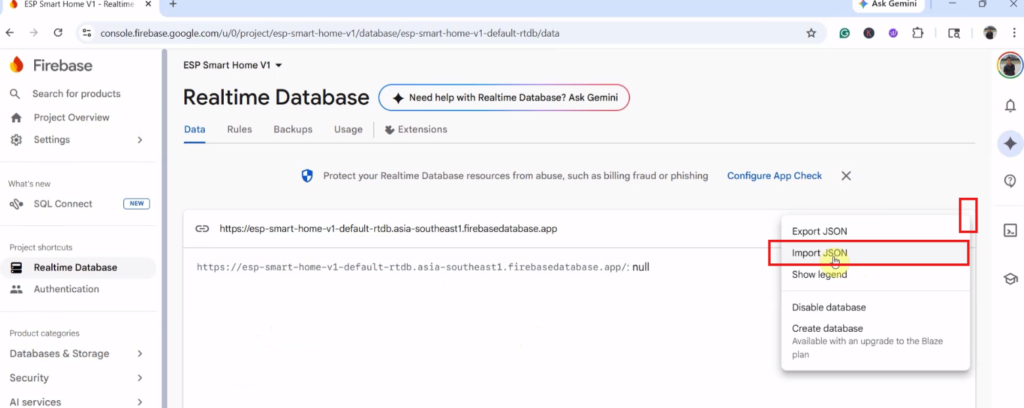
Task: Click the Project Overview home icon
Action: [16, 118]
